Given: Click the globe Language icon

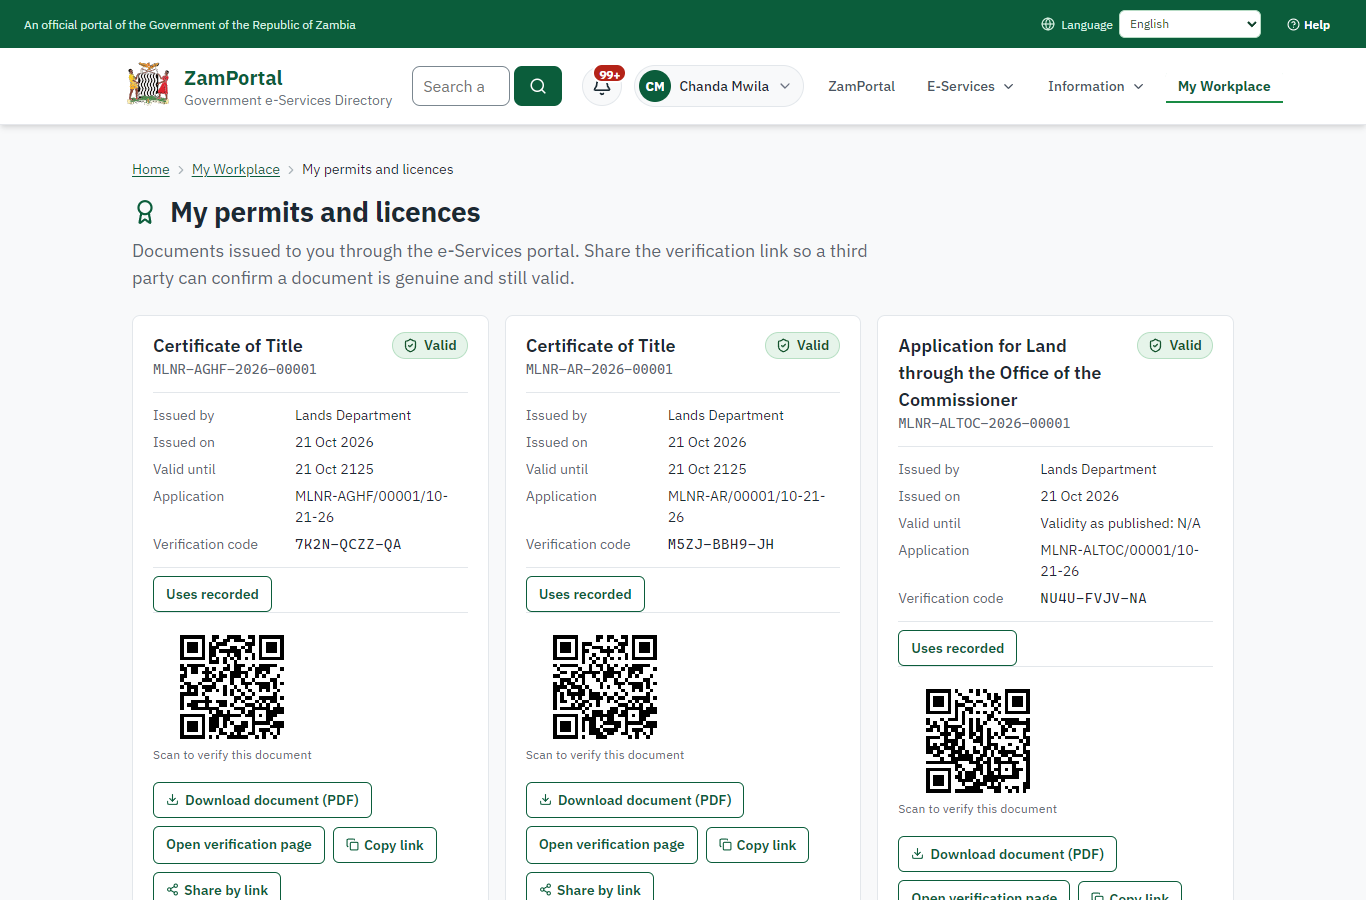Looking at the screenshot, I should (1048, 24).
